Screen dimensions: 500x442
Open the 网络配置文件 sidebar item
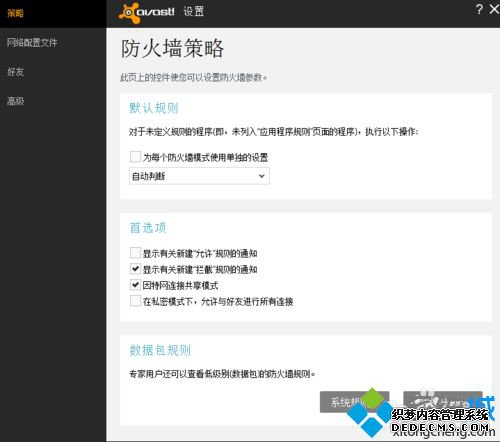coord(32,42)
